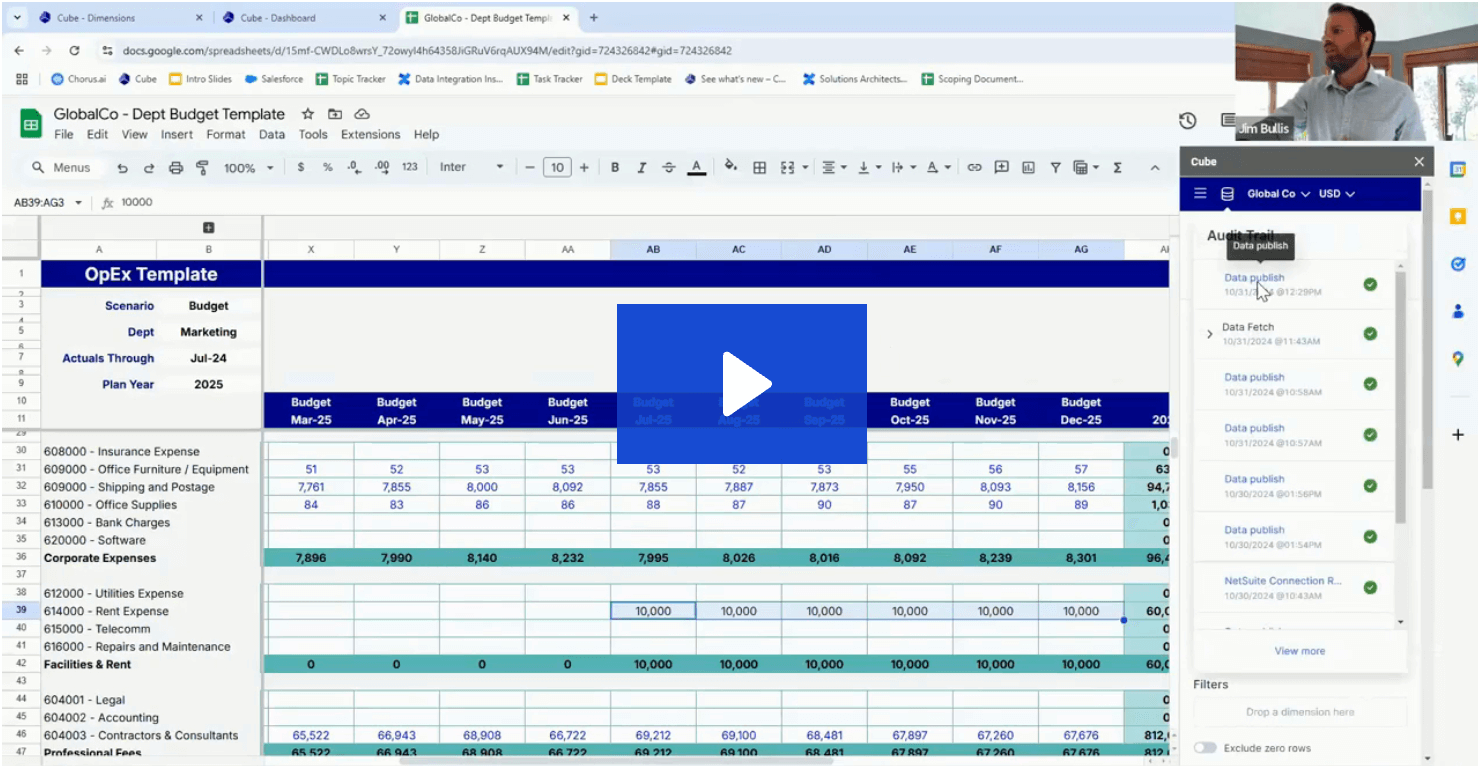Expand the Data Fetch audit entry
Viewport: 1478px width, 766px height.
[x=1209, y=335]
